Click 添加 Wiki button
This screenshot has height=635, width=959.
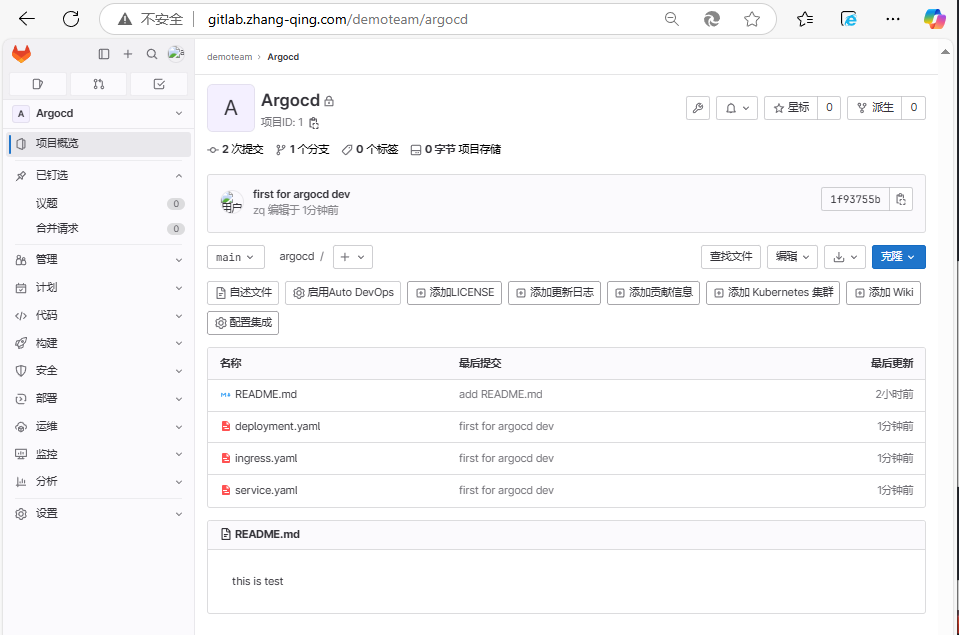click(x=883, y=292)
